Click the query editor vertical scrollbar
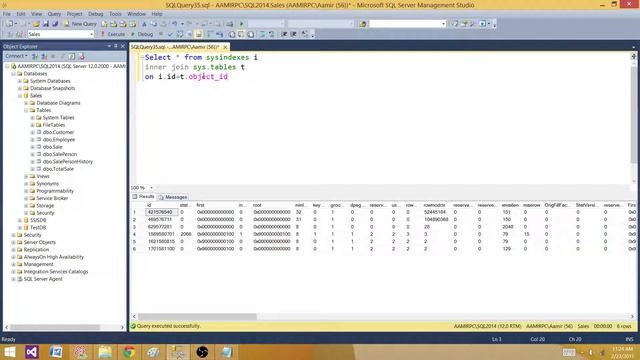 (633, 114)
